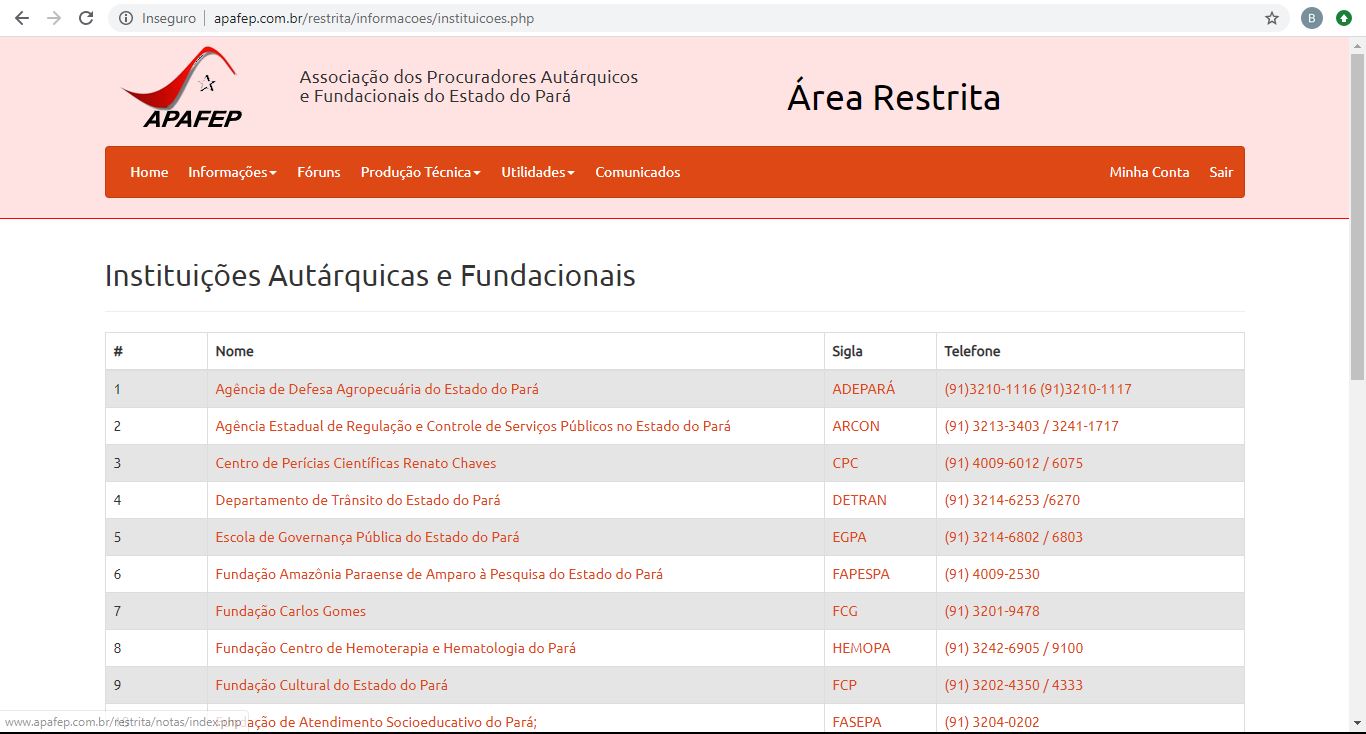This screenshot has width=1366, height=734.
Task: Click the APAFEP logo
Action: click(x=181, y=87)
